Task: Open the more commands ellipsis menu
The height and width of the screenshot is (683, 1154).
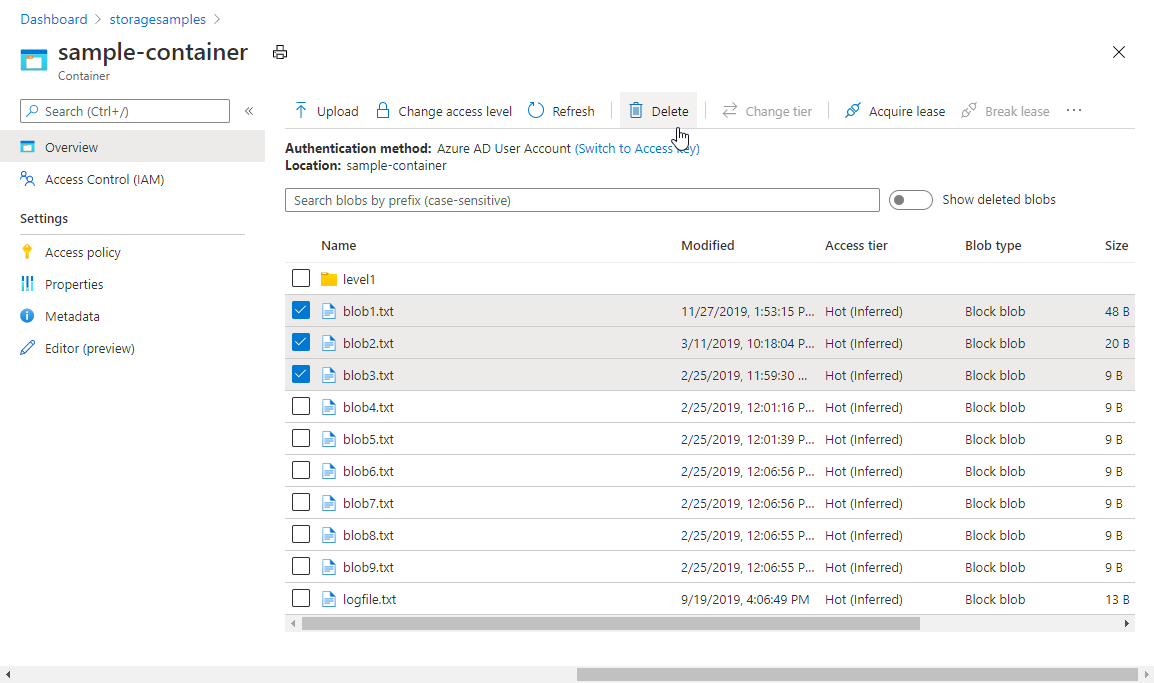Action: coord(1073,110)
